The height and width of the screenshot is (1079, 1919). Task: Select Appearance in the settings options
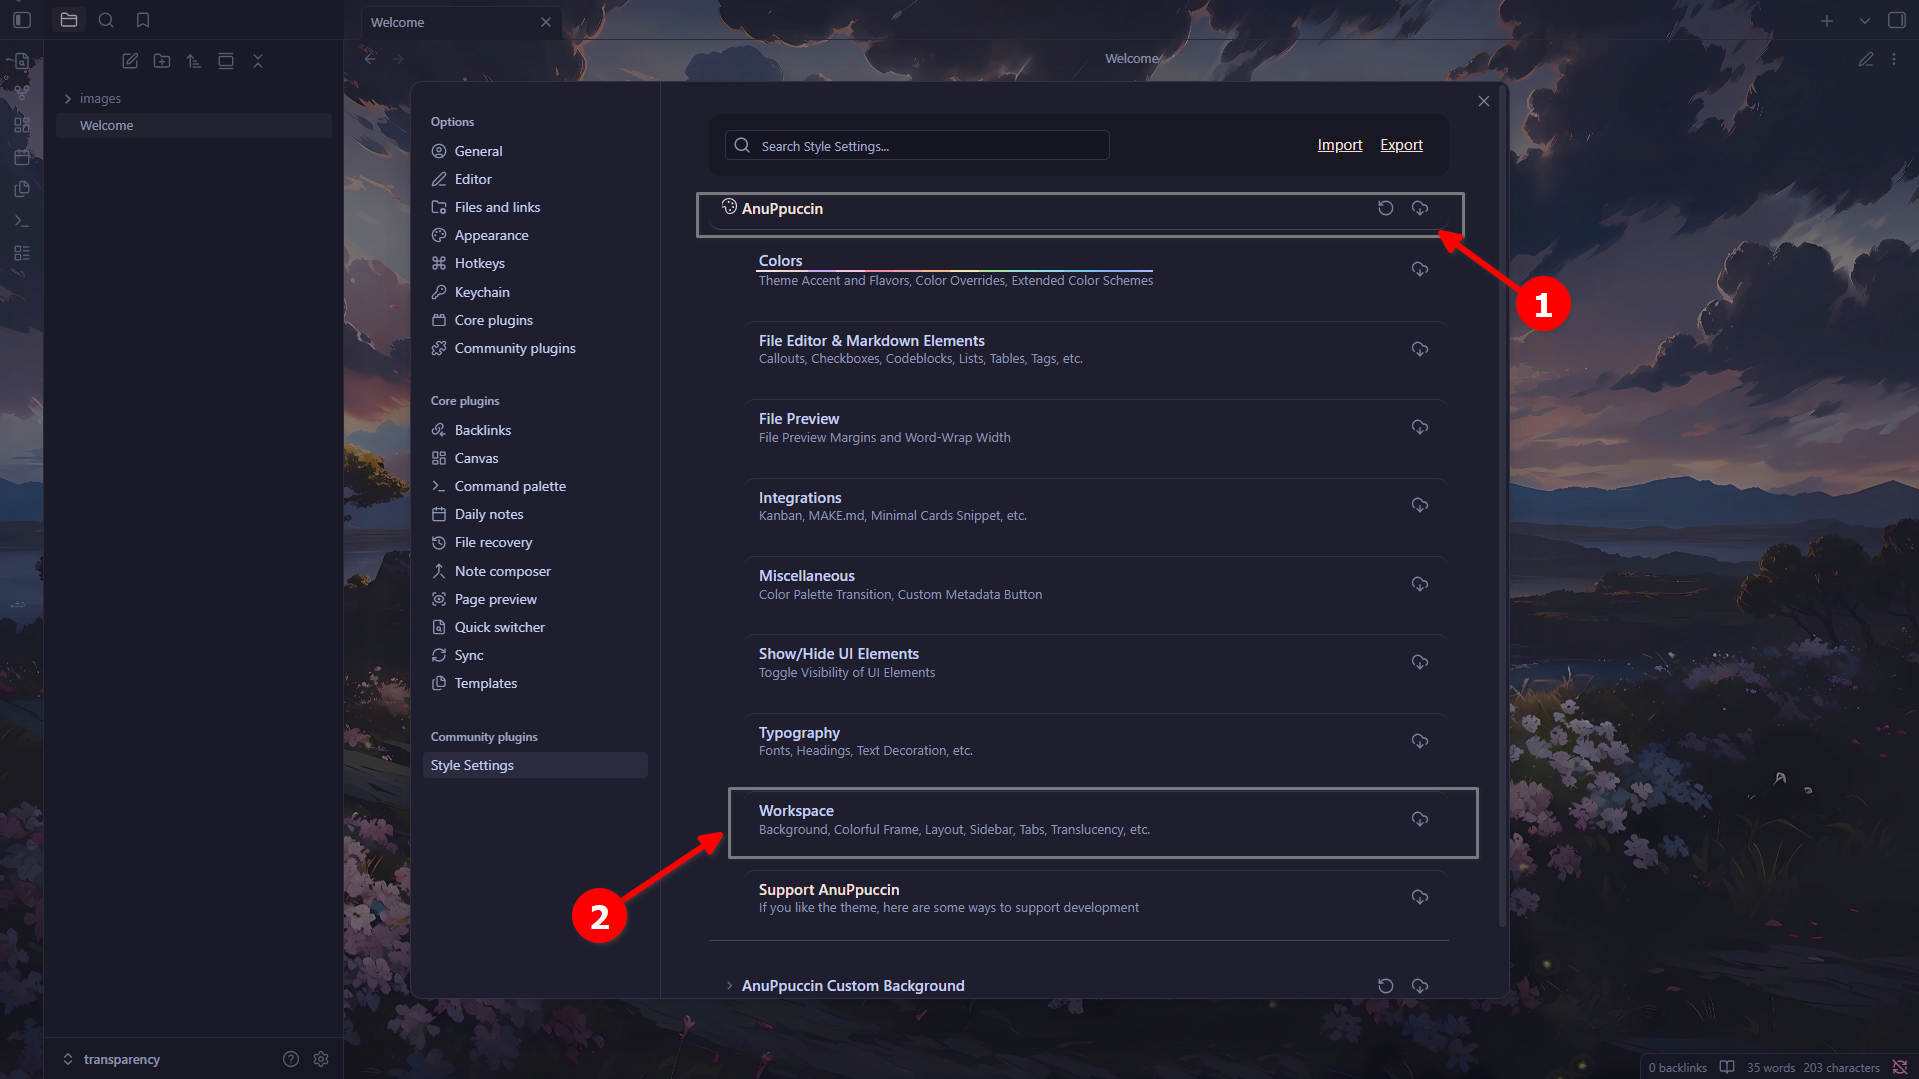[x=491, y=235]
